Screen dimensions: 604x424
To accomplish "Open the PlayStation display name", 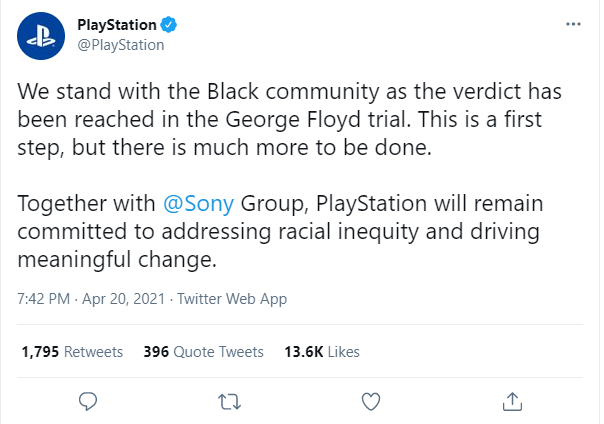I will (x=117, y=25).
